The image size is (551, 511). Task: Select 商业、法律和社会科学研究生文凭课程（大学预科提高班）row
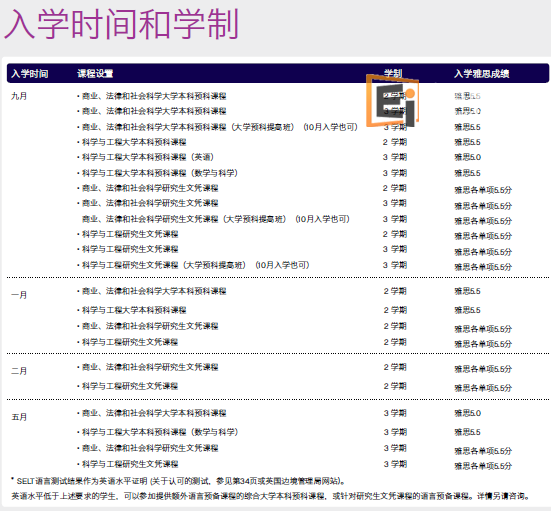click(216, 219)
